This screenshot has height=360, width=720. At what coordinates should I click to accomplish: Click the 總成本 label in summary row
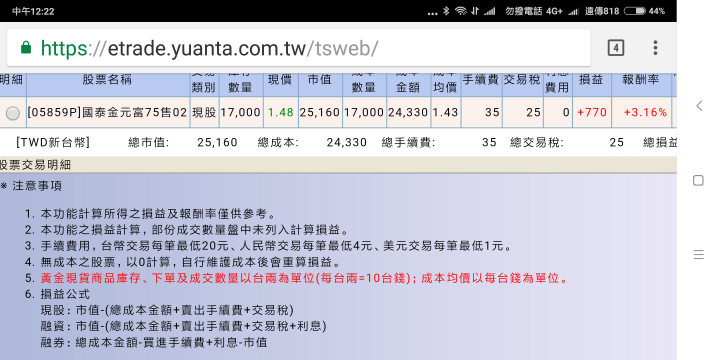click(278, 142)
